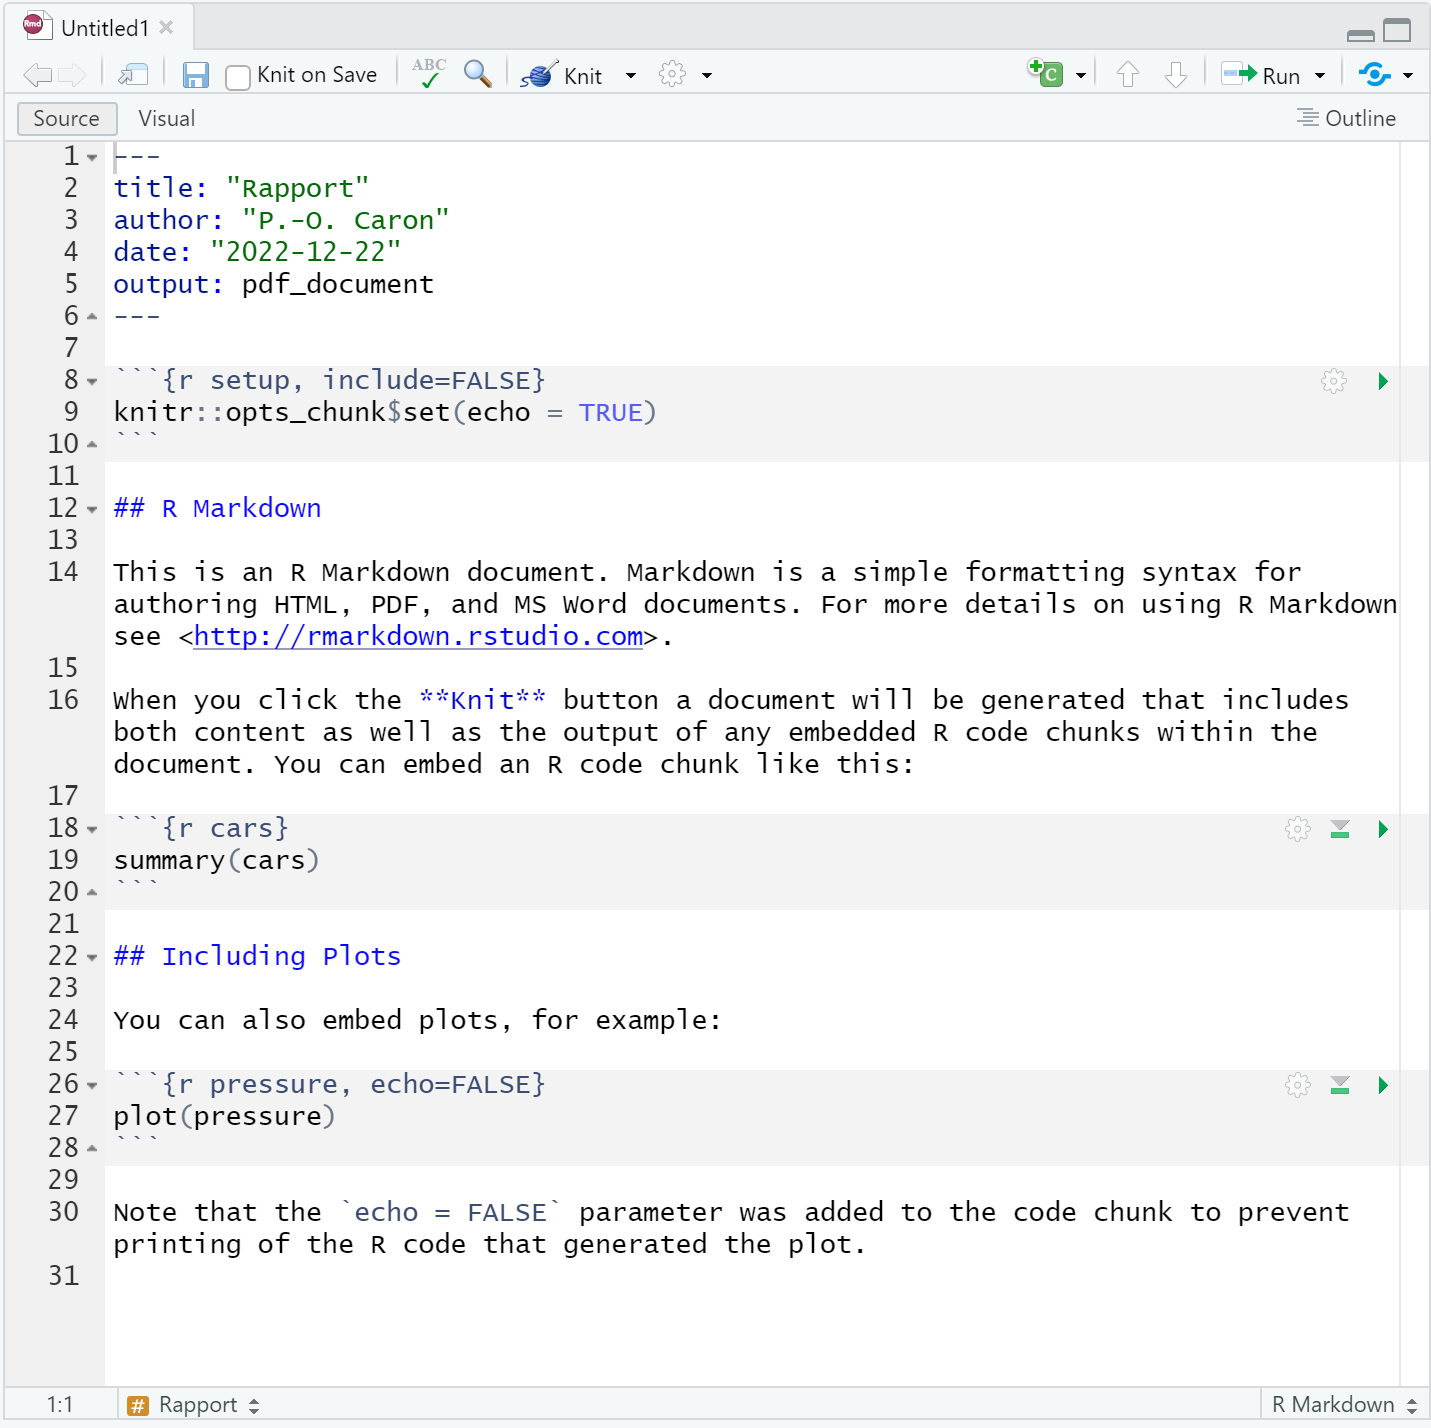Click the cursor position 1:1 indicator

[60, 1405]
